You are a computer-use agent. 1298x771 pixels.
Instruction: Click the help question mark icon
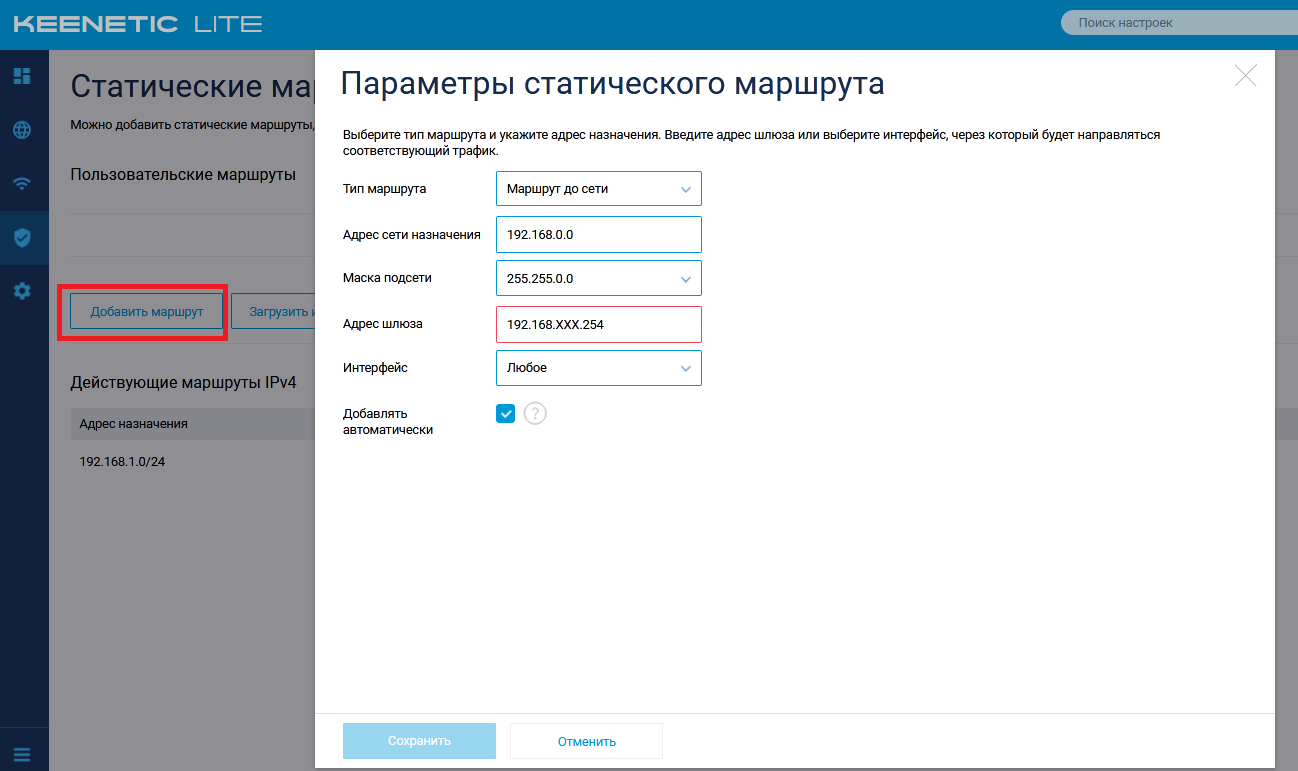point(536,413)
